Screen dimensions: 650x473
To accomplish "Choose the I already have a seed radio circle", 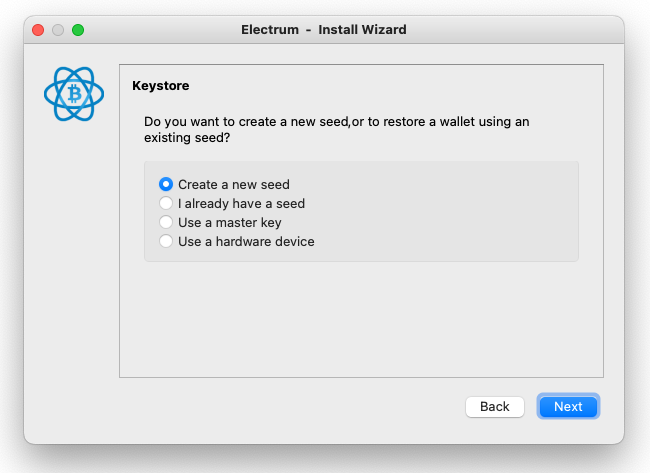I will click(166, 203).
